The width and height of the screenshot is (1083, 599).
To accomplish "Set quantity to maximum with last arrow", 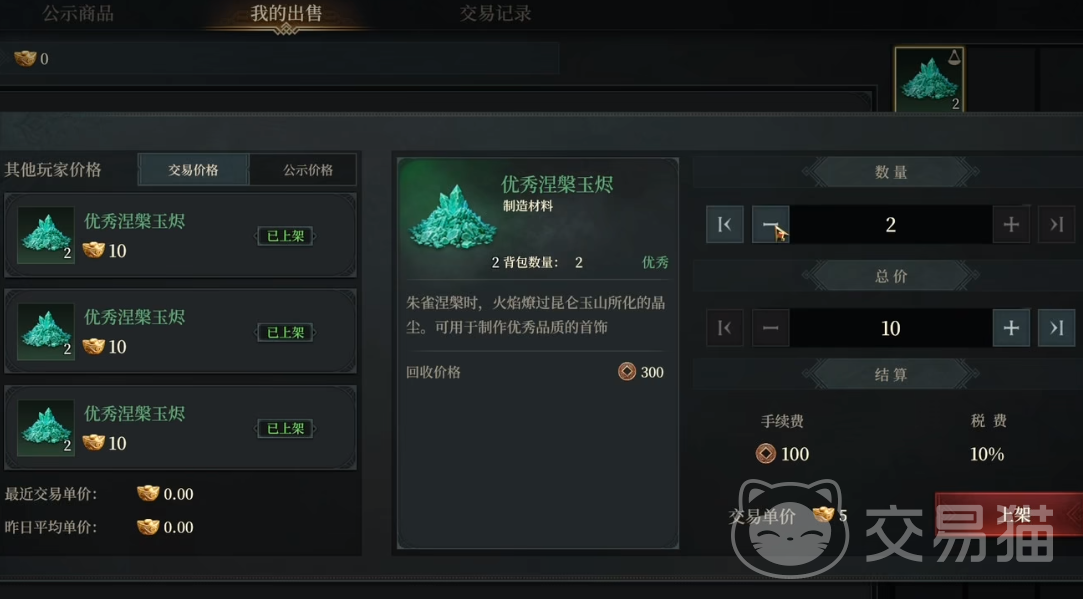I will (1056, 225).
